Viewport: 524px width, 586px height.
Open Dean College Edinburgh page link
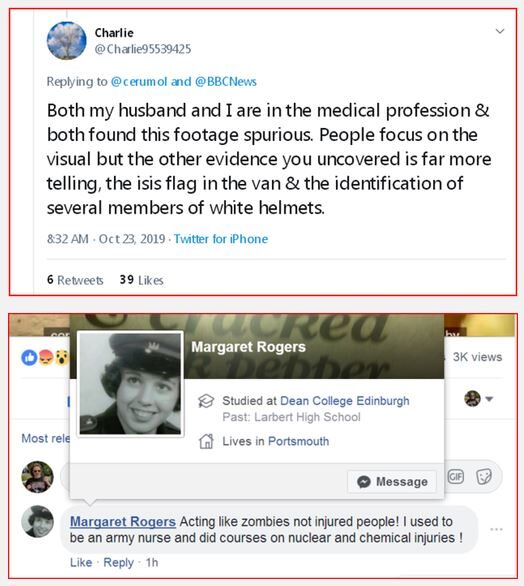(x=345, y=401)
